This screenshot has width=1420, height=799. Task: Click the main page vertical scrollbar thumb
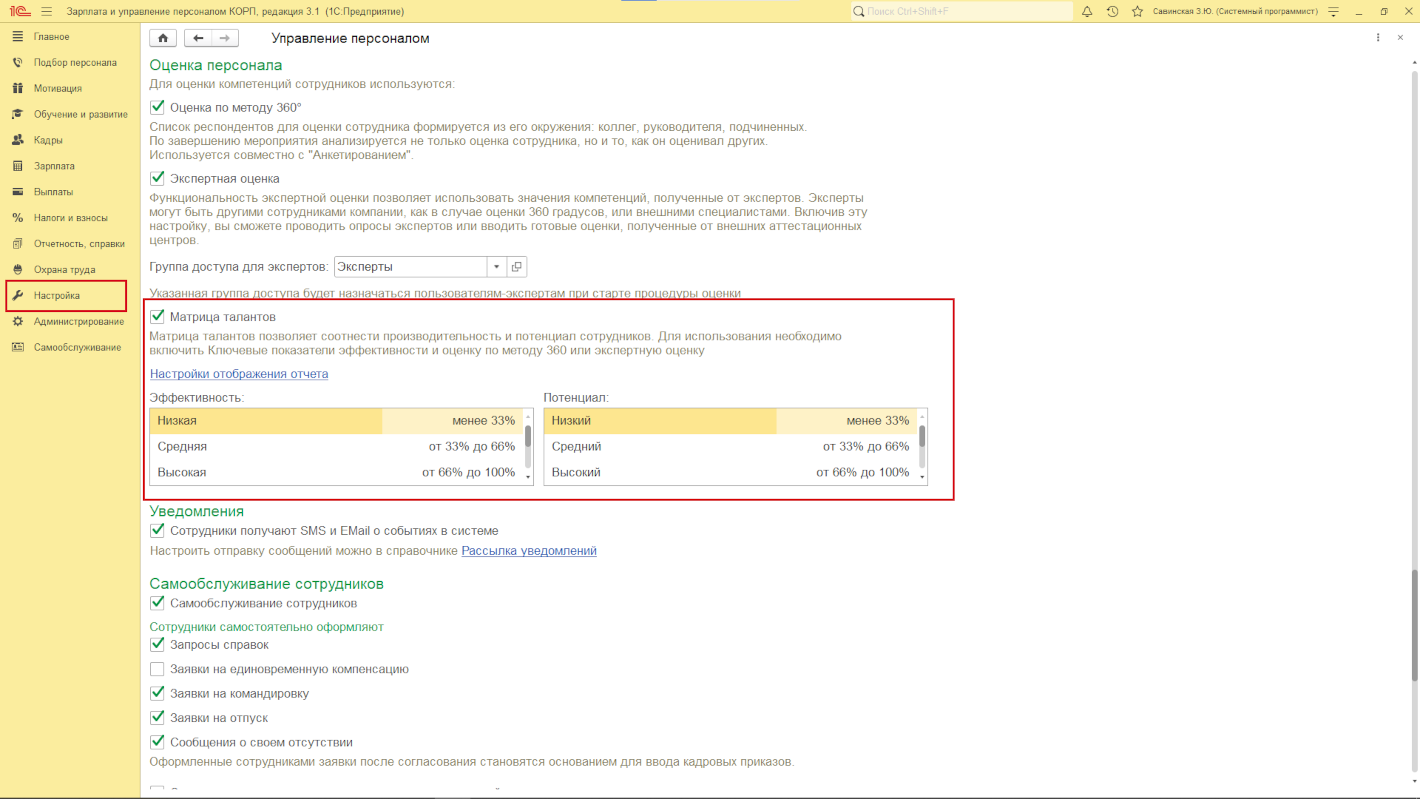point(1414,625)
